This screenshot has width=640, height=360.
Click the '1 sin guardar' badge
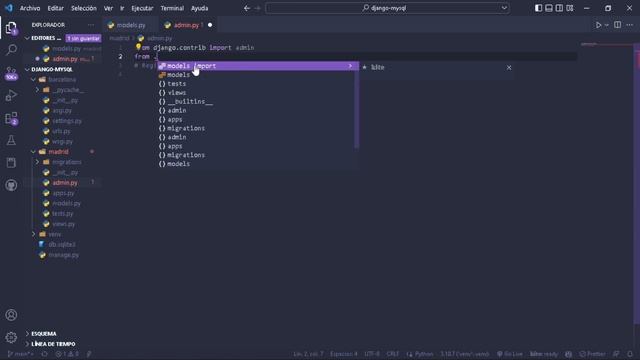click(x=84, y=38)
